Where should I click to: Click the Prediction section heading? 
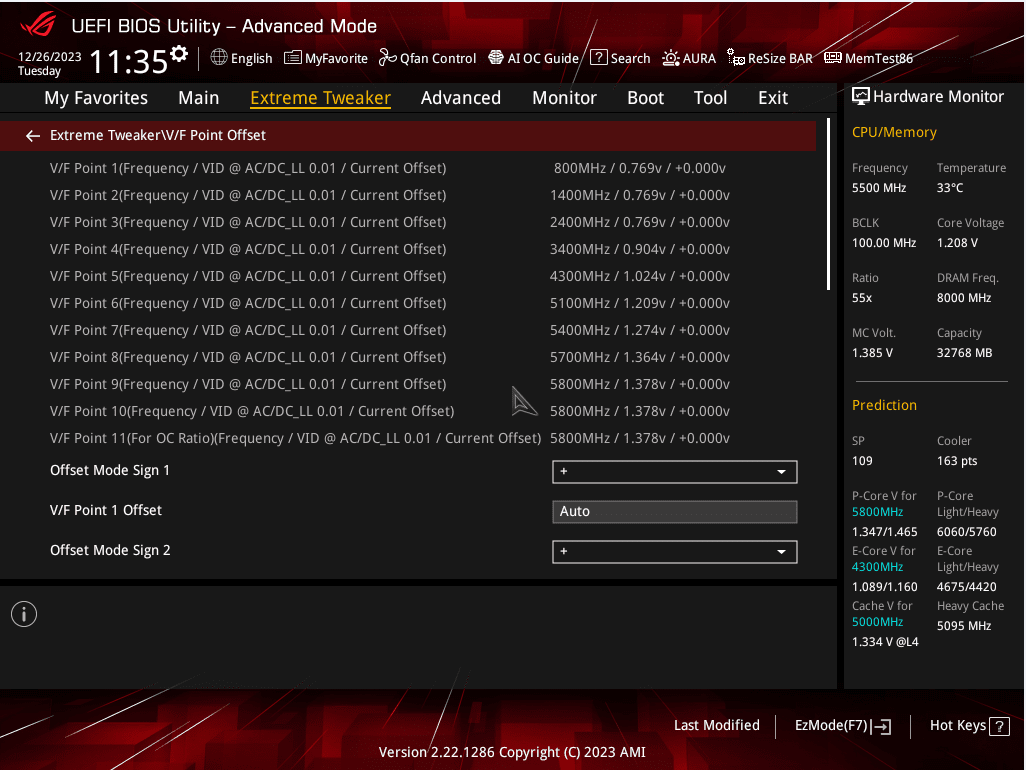(x=884, y=405)
